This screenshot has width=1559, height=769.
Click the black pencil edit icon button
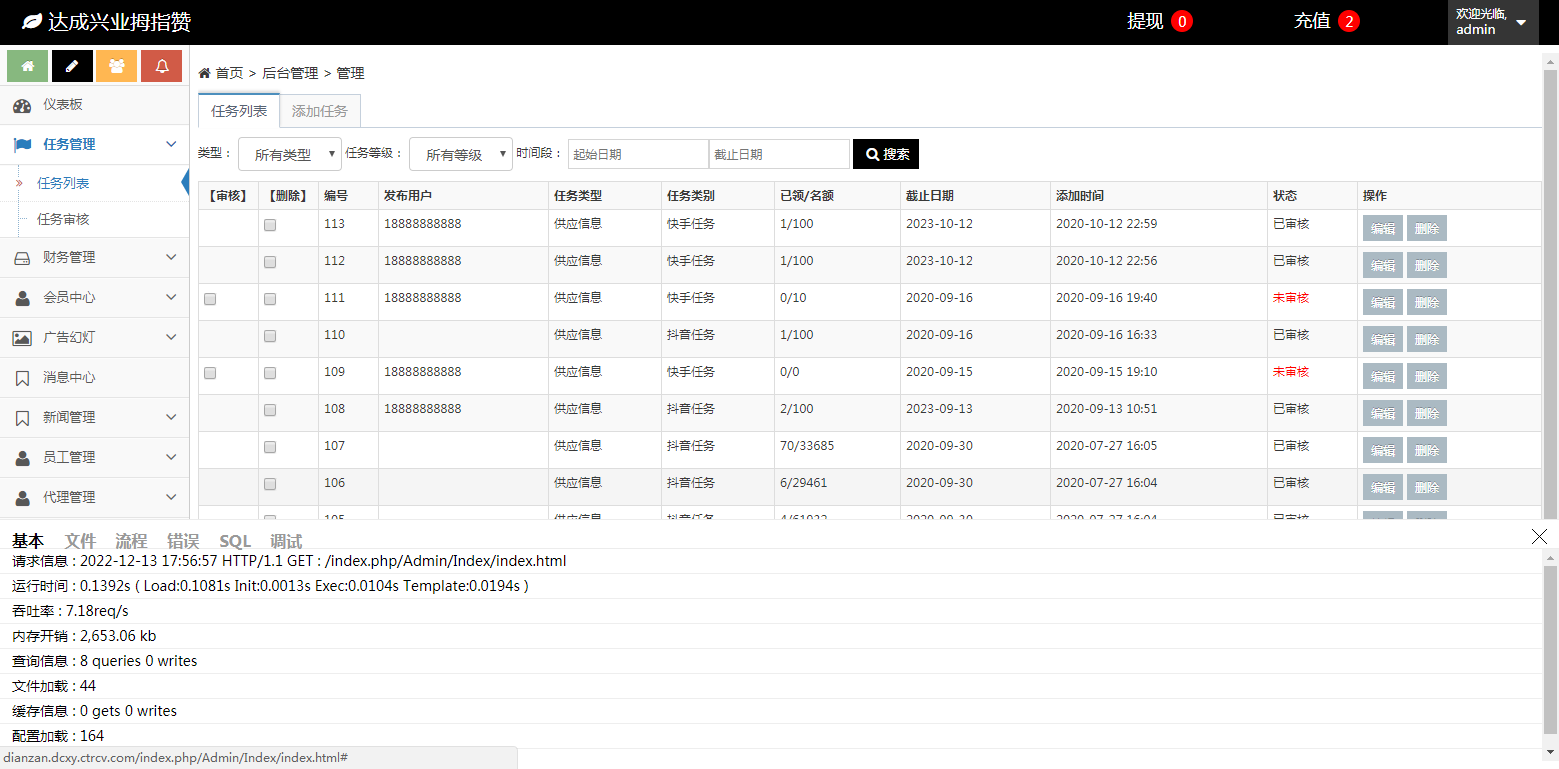click(72, 66)
